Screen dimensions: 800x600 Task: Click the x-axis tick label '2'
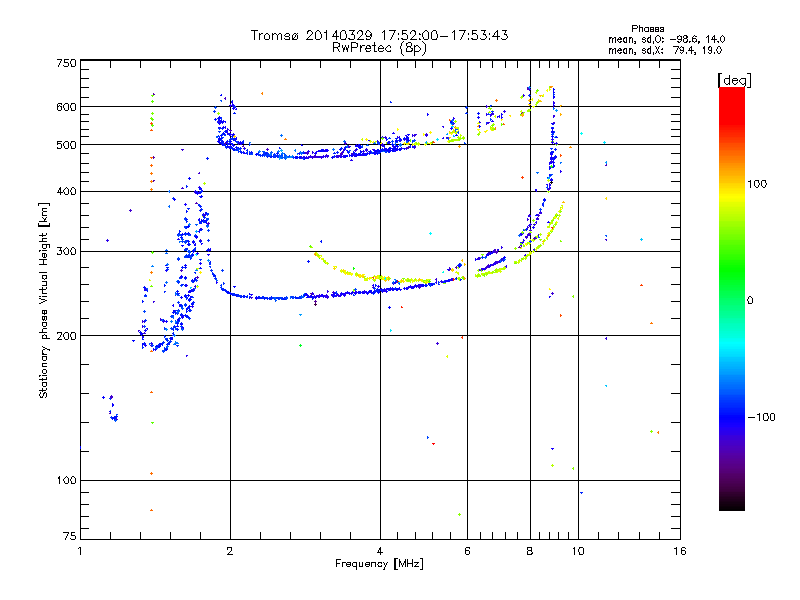tap(230, 551)
